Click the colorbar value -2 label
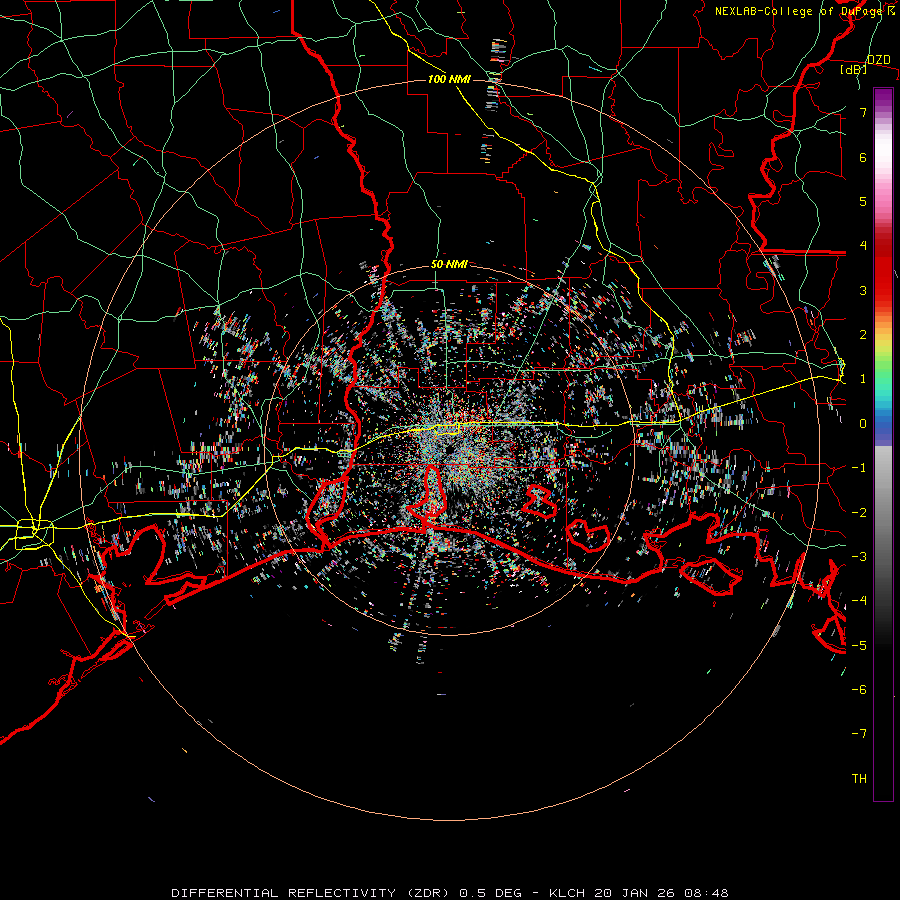The height and width of the screenshot is (900, 900). point(859,512)
